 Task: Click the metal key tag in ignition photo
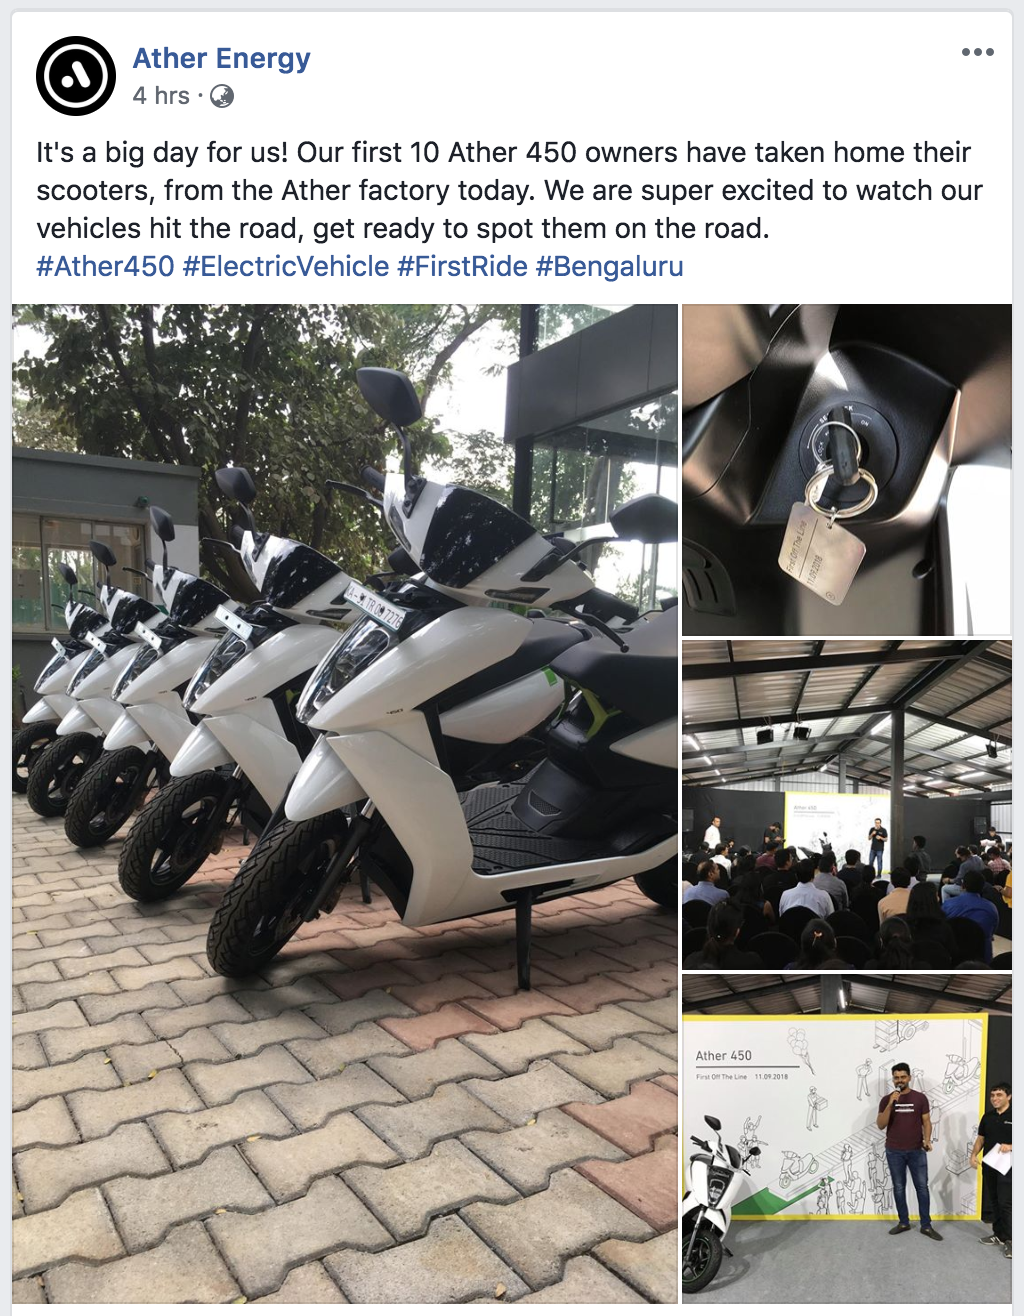821,552
